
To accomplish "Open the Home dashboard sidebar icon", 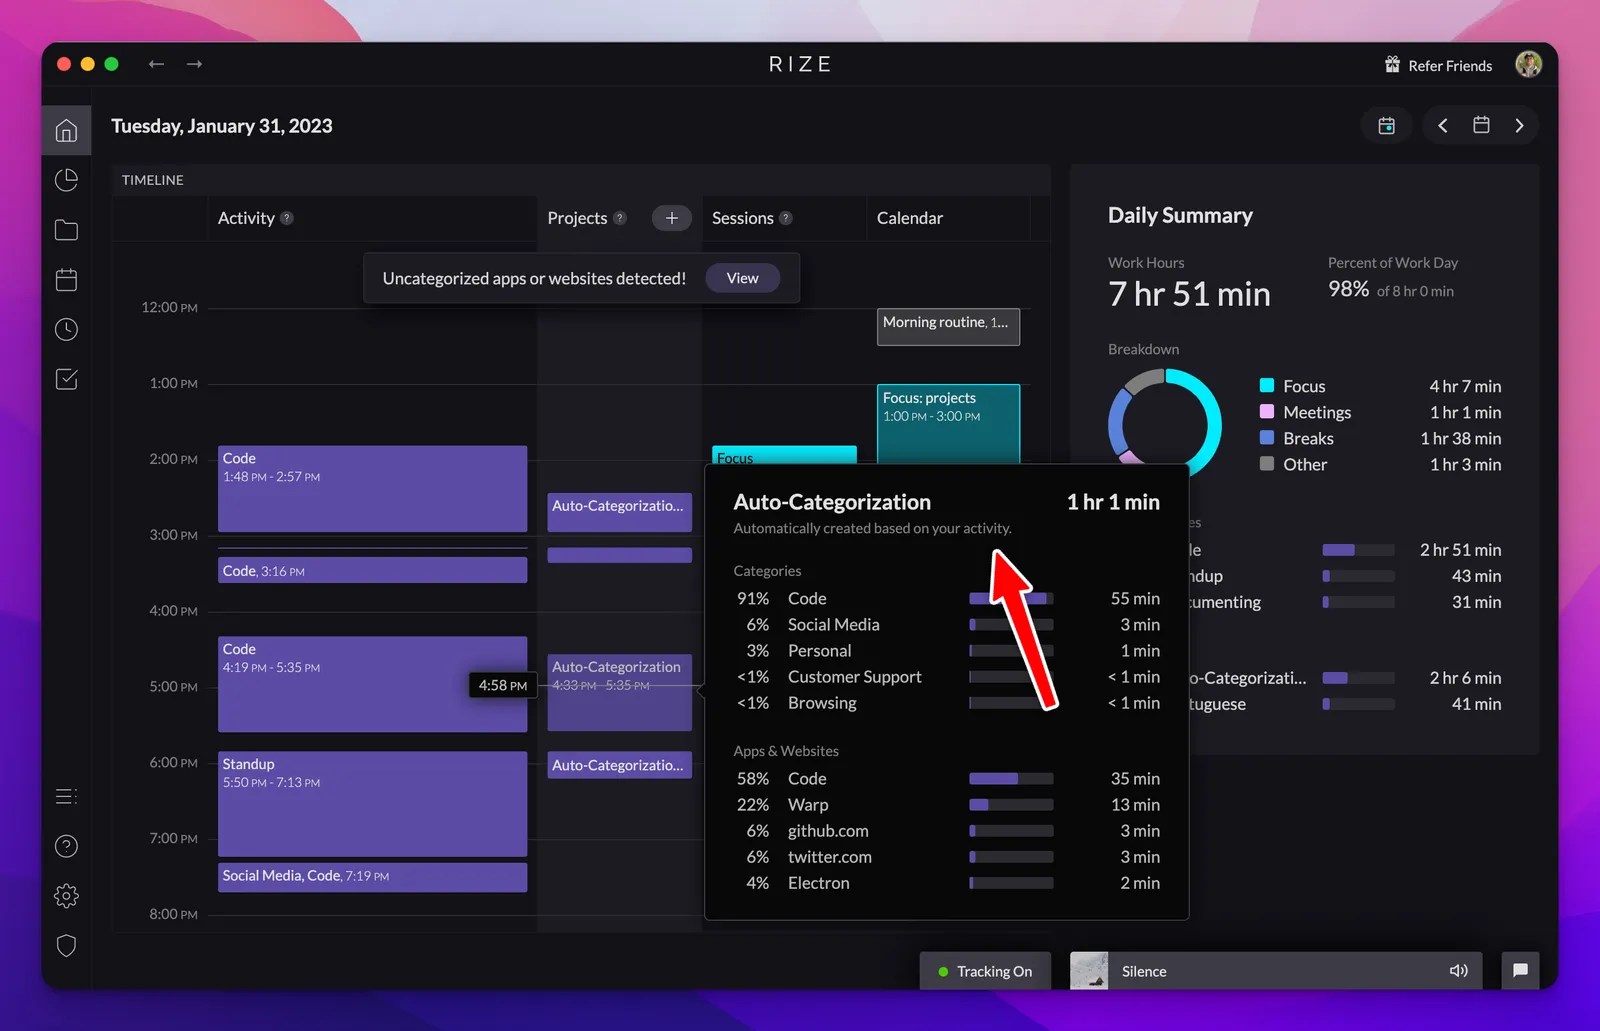I will [66, 130].
